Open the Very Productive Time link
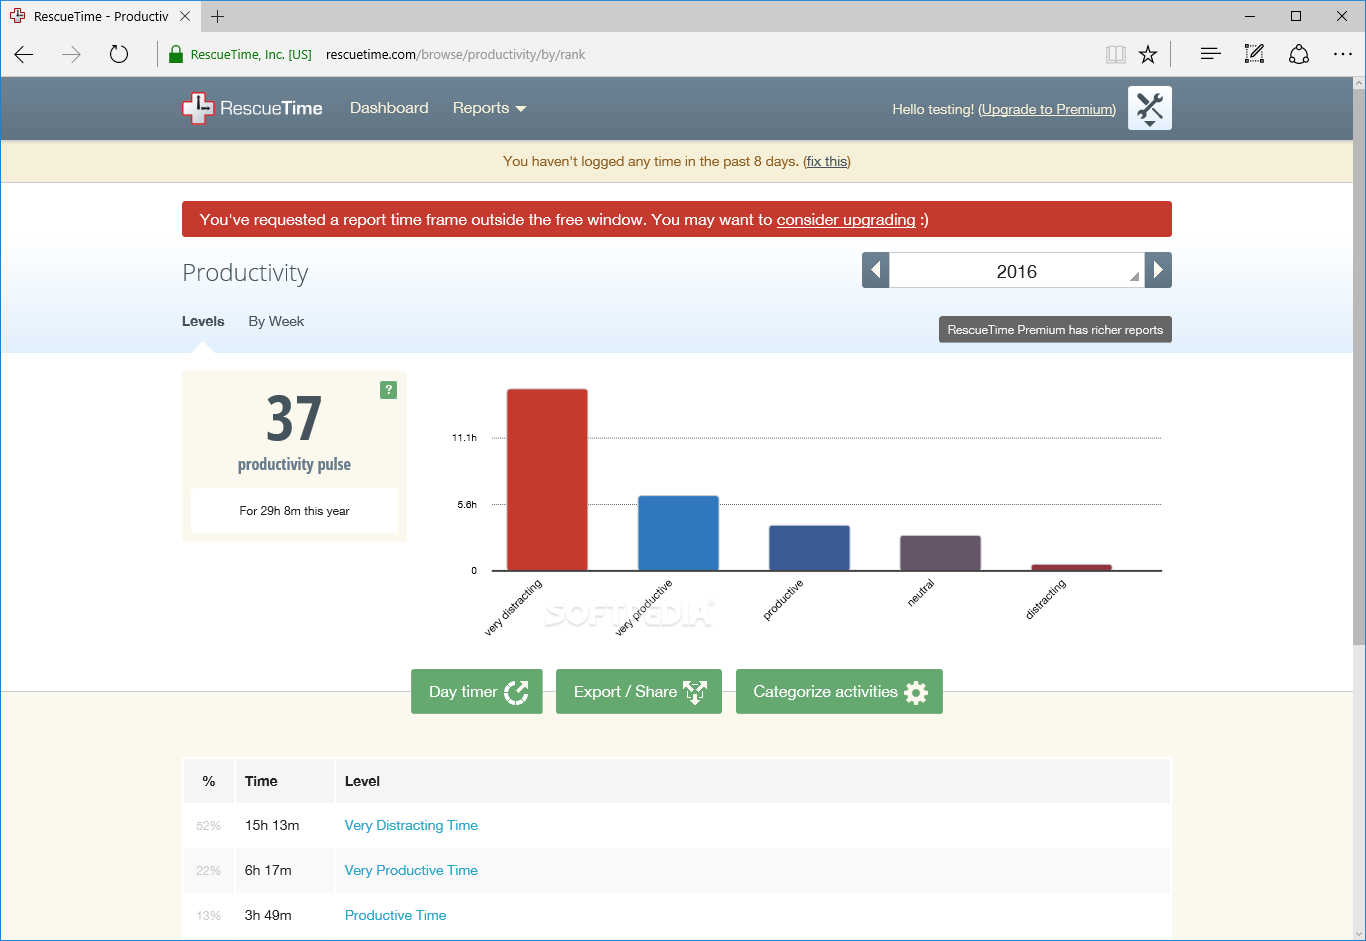This screenshot has height=941, width=1366. pyautogui.click(x=411, y=870)
